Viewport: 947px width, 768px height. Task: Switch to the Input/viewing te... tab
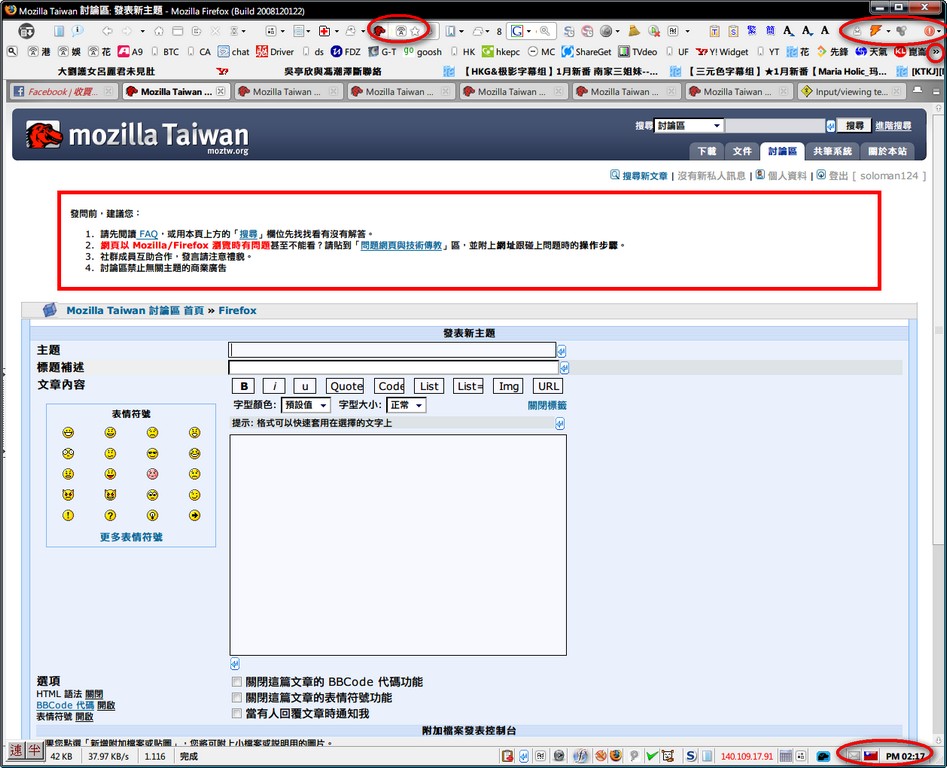click(x=852, y=92)
